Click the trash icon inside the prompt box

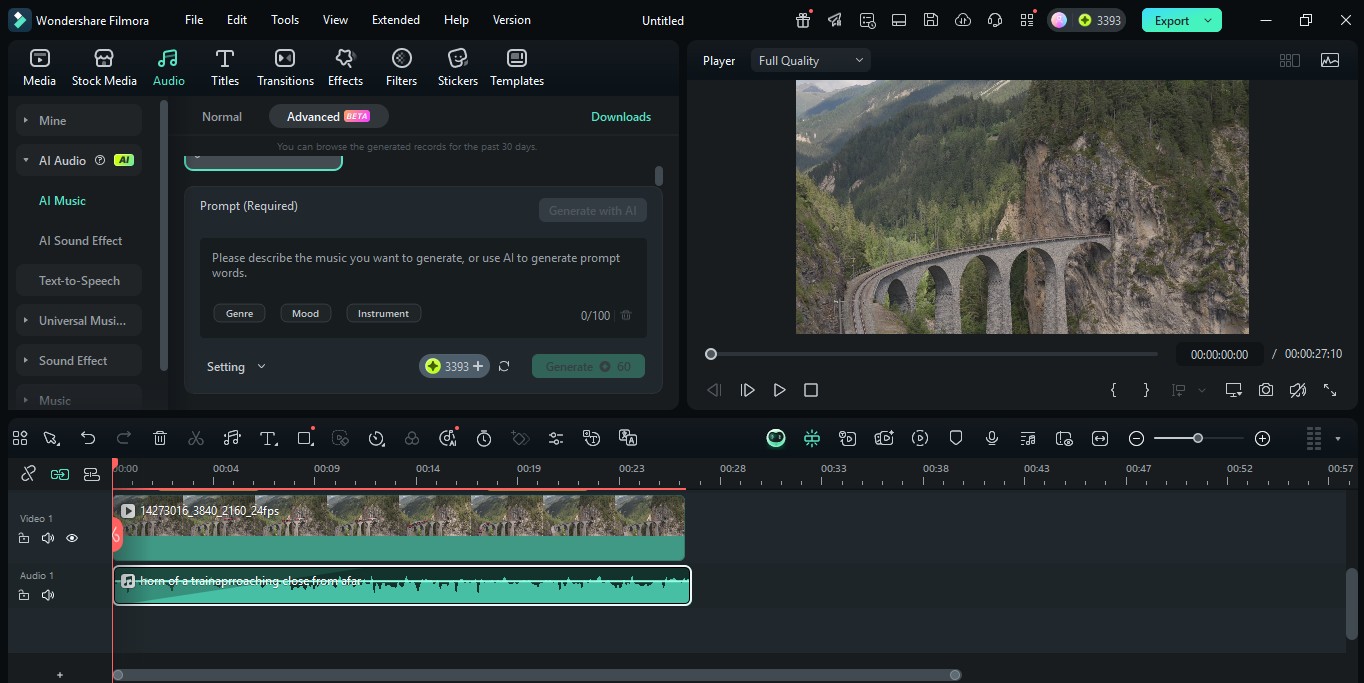(626, 315)
